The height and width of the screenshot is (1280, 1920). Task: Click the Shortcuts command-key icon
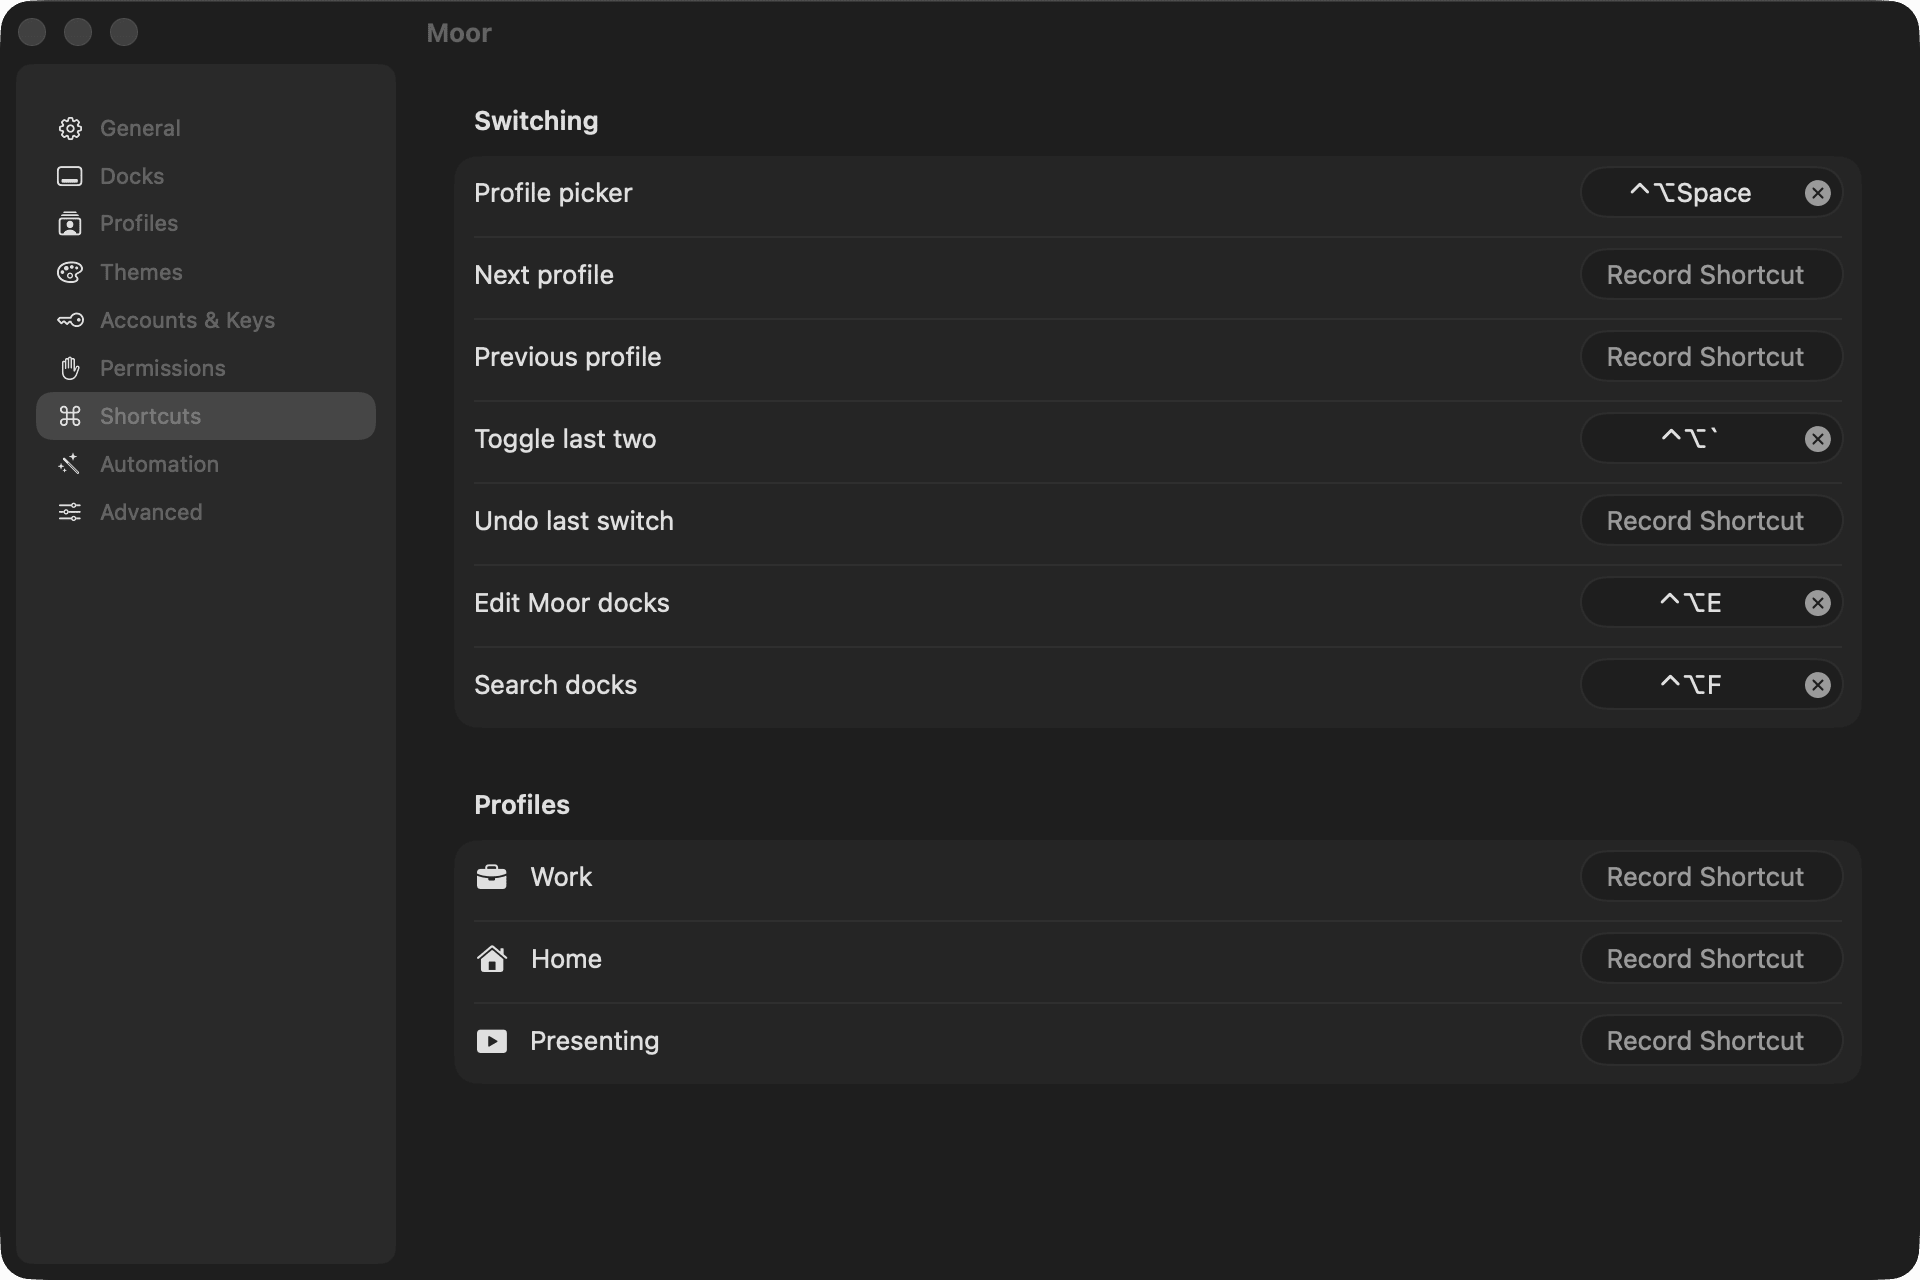[70, 416]
